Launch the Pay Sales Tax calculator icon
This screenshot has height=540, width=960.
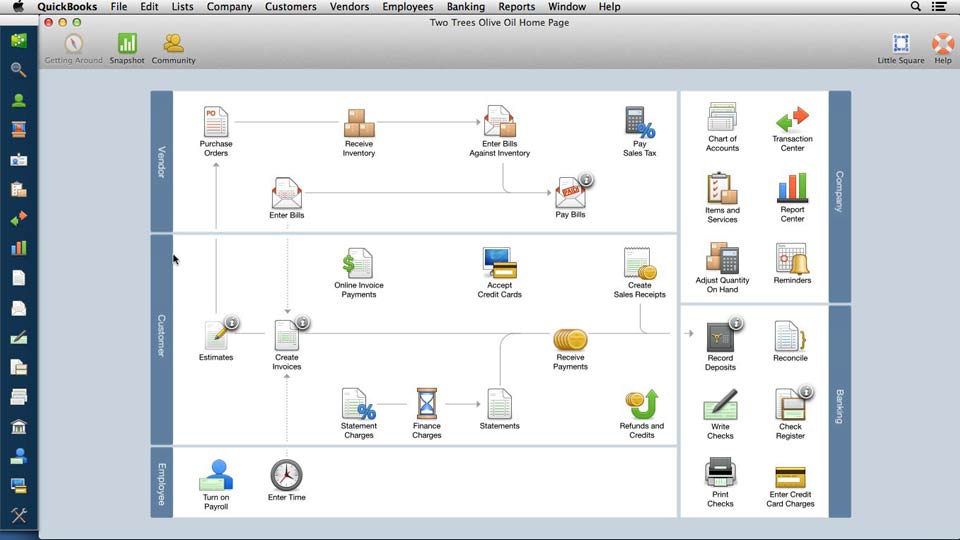pyautogui.click(x=639, y=122)
